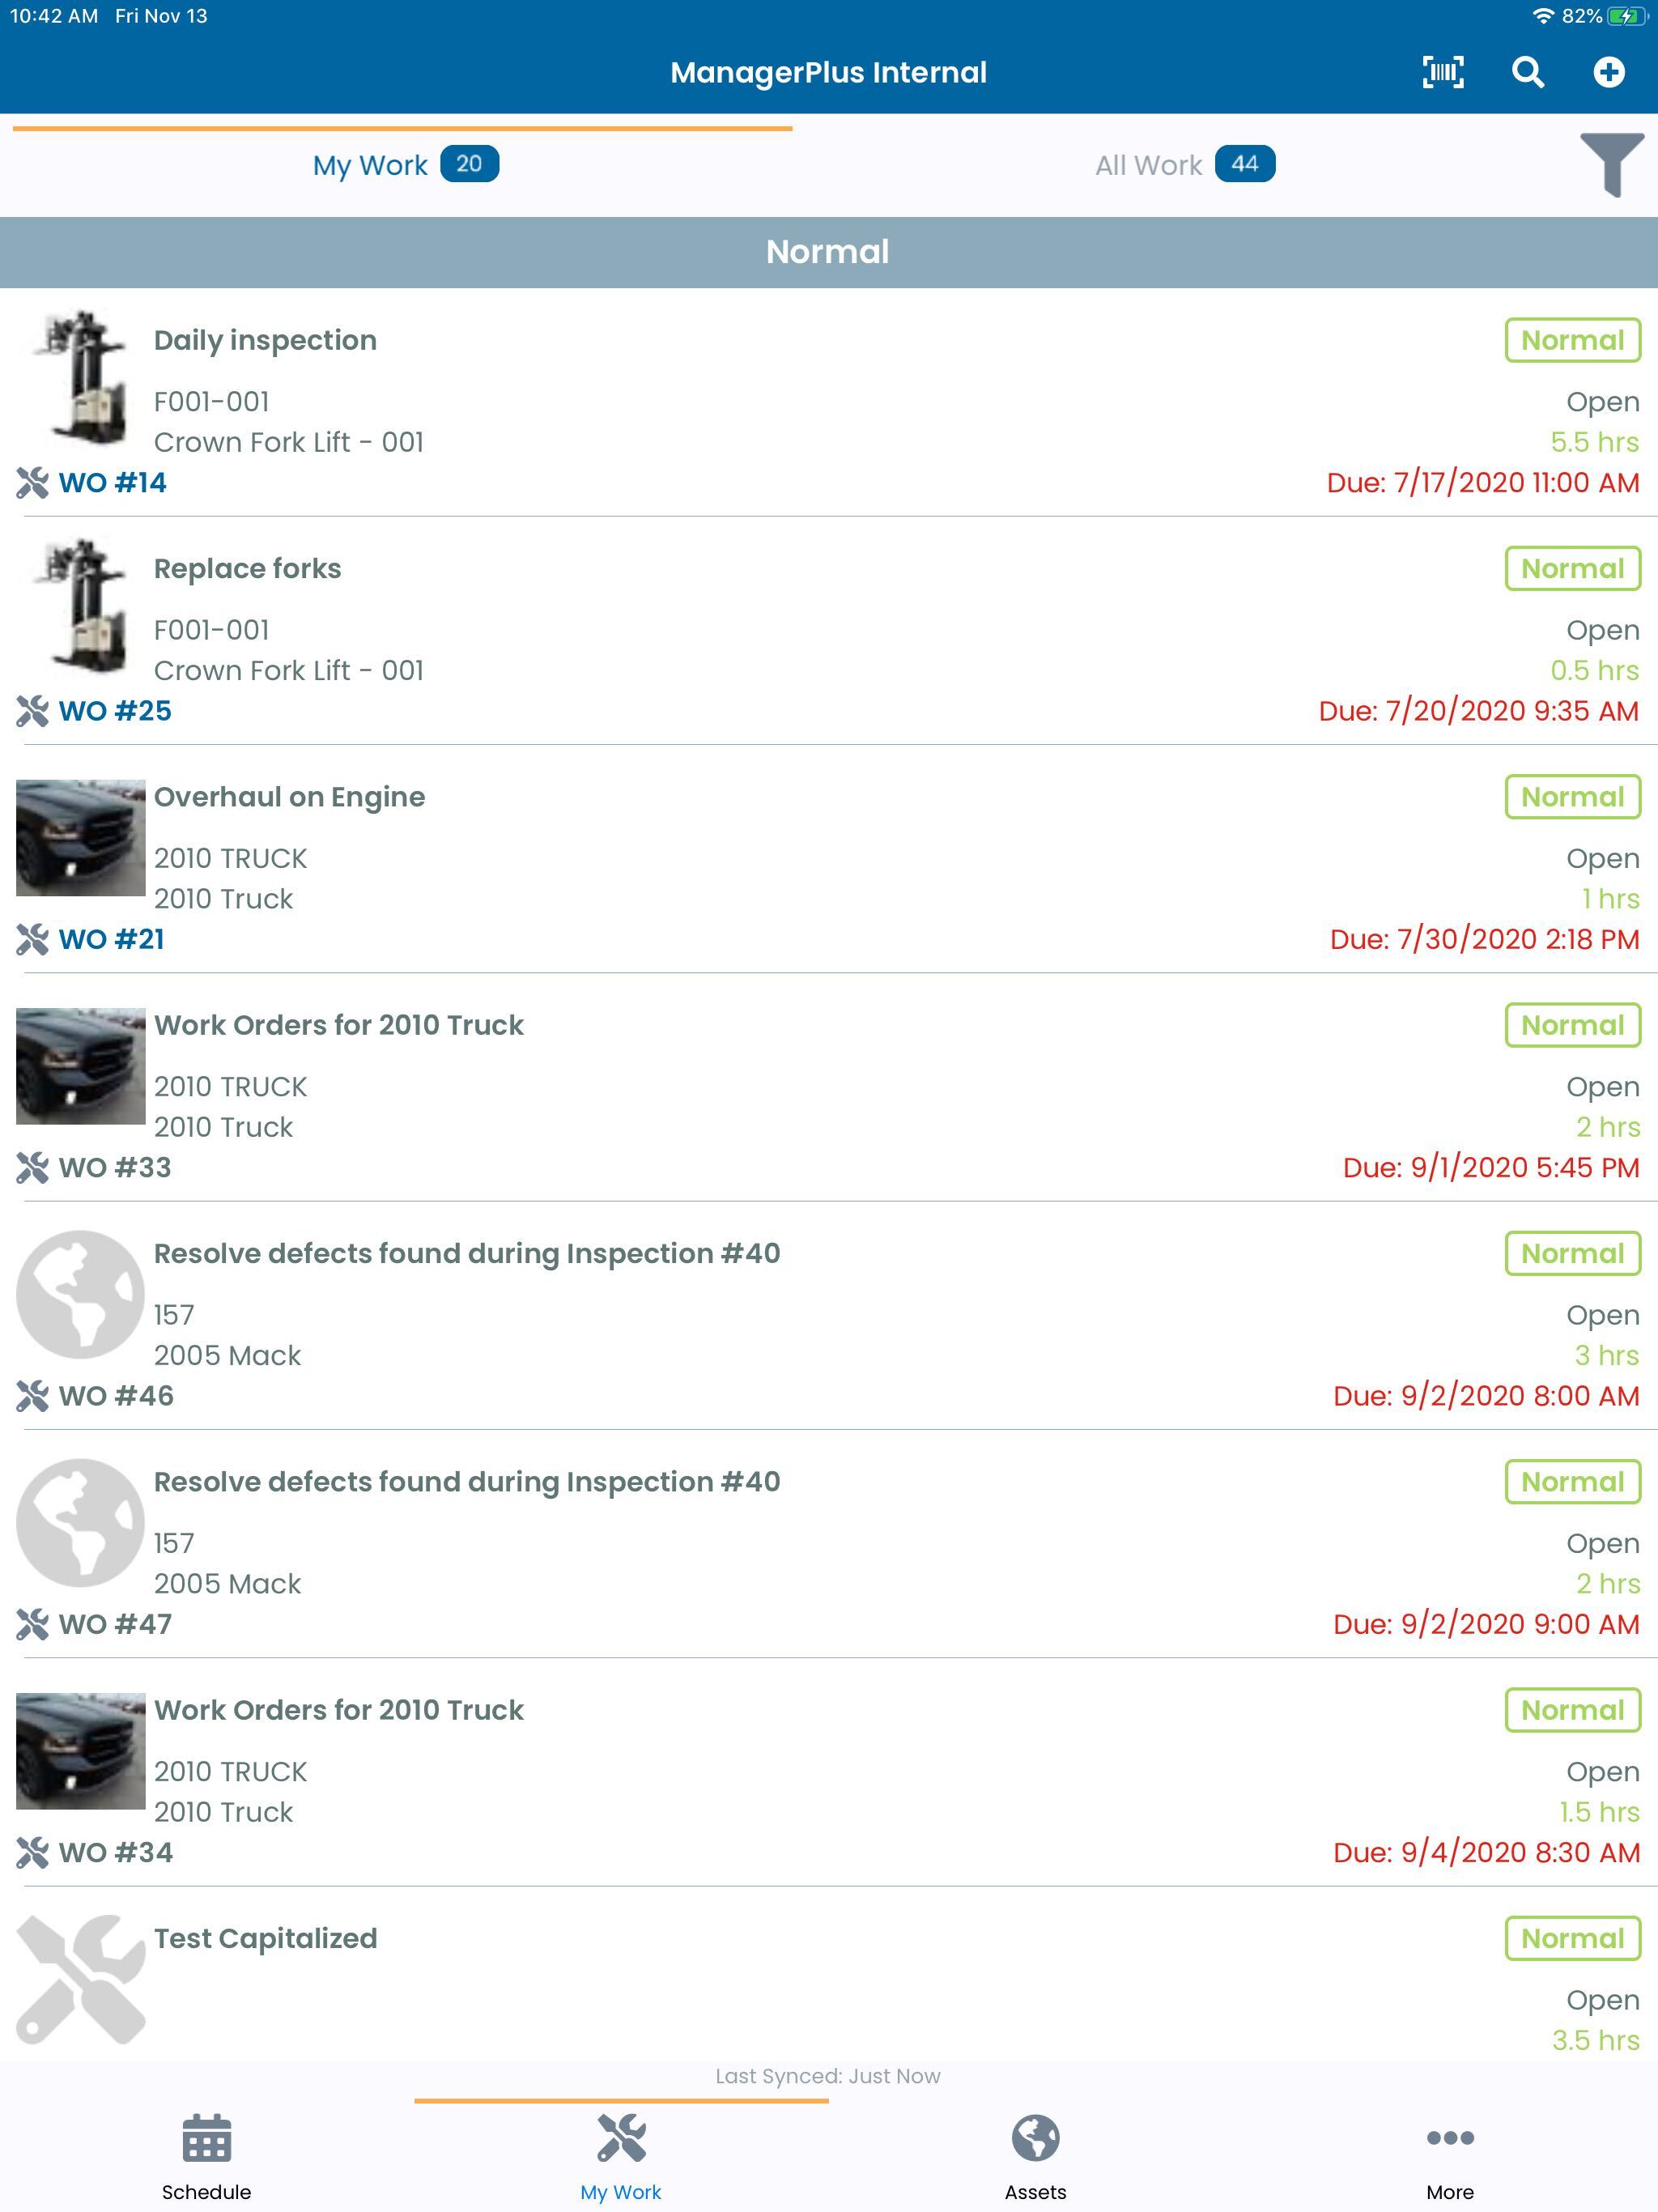1658x2212 pixels.
Task: Open WO #25 link
Action: point(115,711)
